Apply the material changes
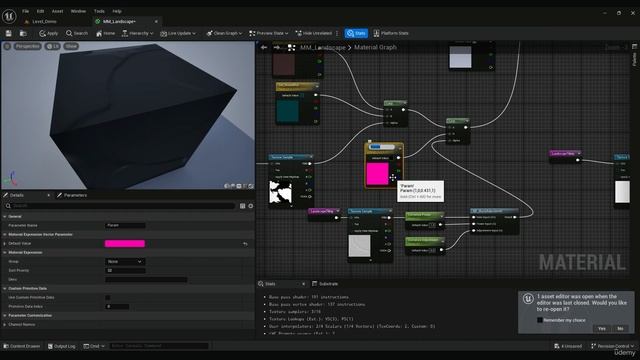Image resolution: width=640 pixels, height=360 pixels. tap(49, 33)
